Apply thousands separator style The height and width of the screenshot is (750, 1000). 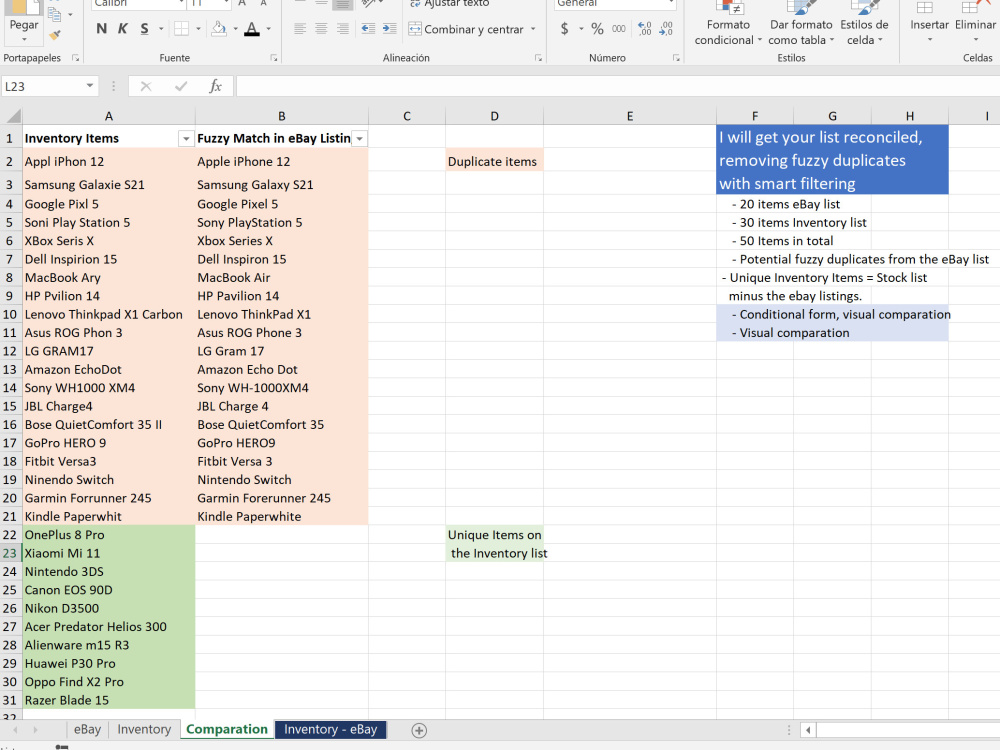click(x=619, y=29)
